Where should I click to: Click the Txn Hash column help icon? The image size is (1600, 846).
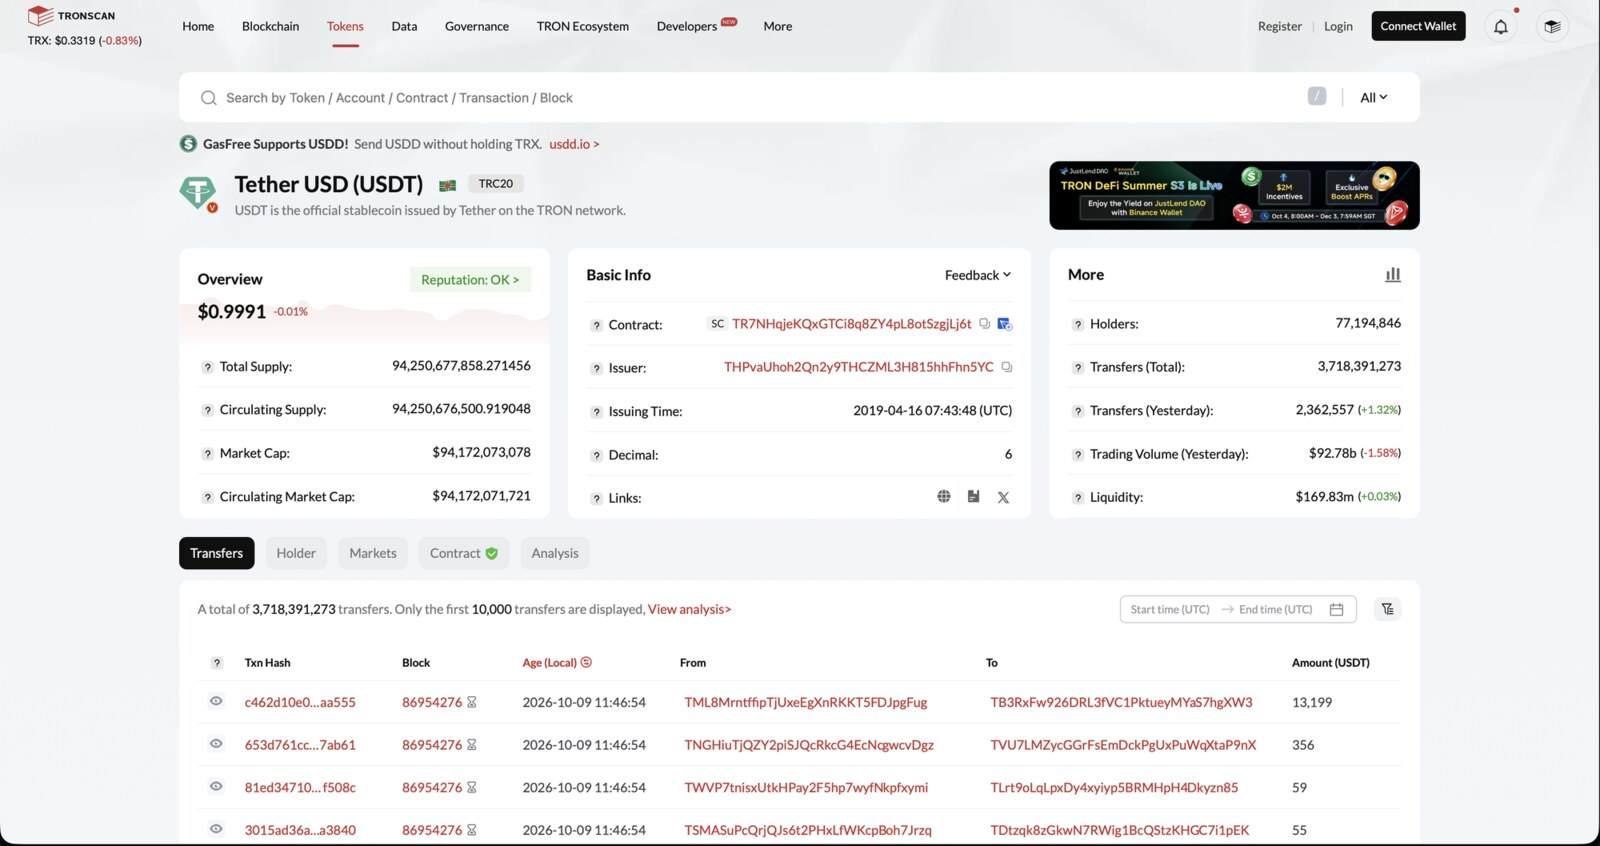tap(217, 663)
